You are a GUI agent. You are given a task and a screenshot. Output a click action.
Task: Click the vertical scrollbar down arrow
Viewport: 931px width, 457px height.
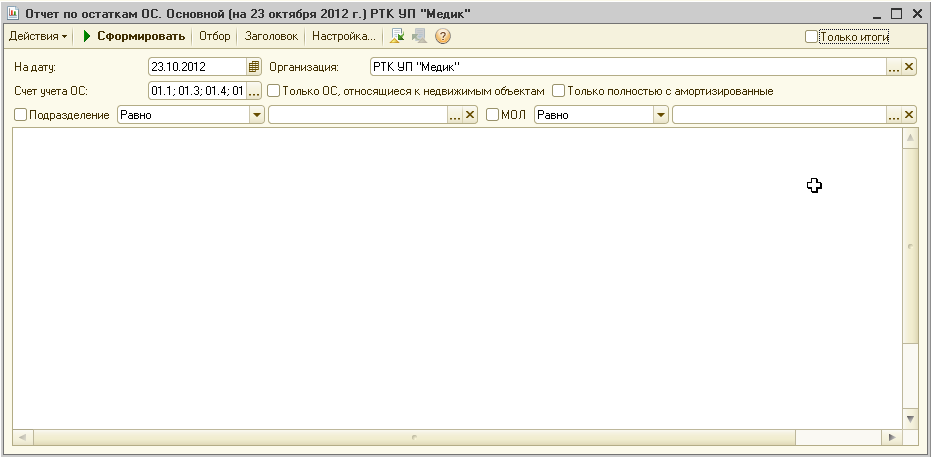click(x=910, y=418)
